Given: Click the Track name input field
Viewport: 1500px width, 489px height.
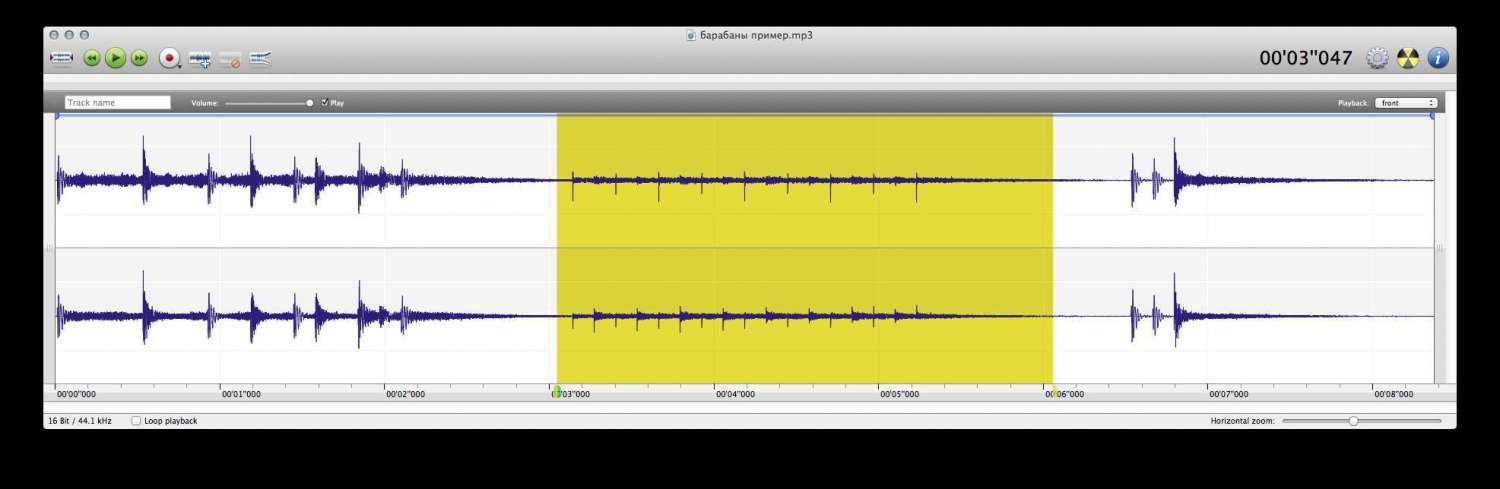Looking at the screenshot, I should tap(117, 102).
